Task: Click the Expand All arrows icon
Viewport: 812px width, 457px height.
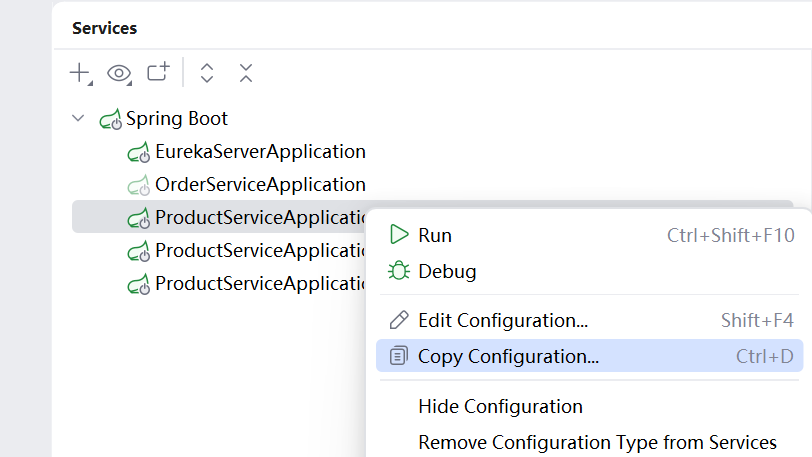Action: (207, 73)
